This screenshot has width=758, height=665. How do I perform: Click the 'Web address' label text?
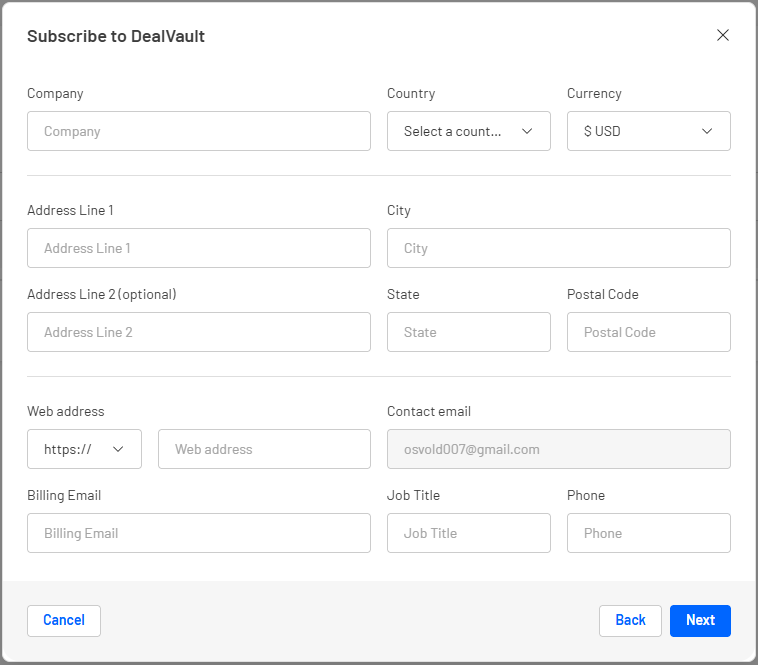66,411
